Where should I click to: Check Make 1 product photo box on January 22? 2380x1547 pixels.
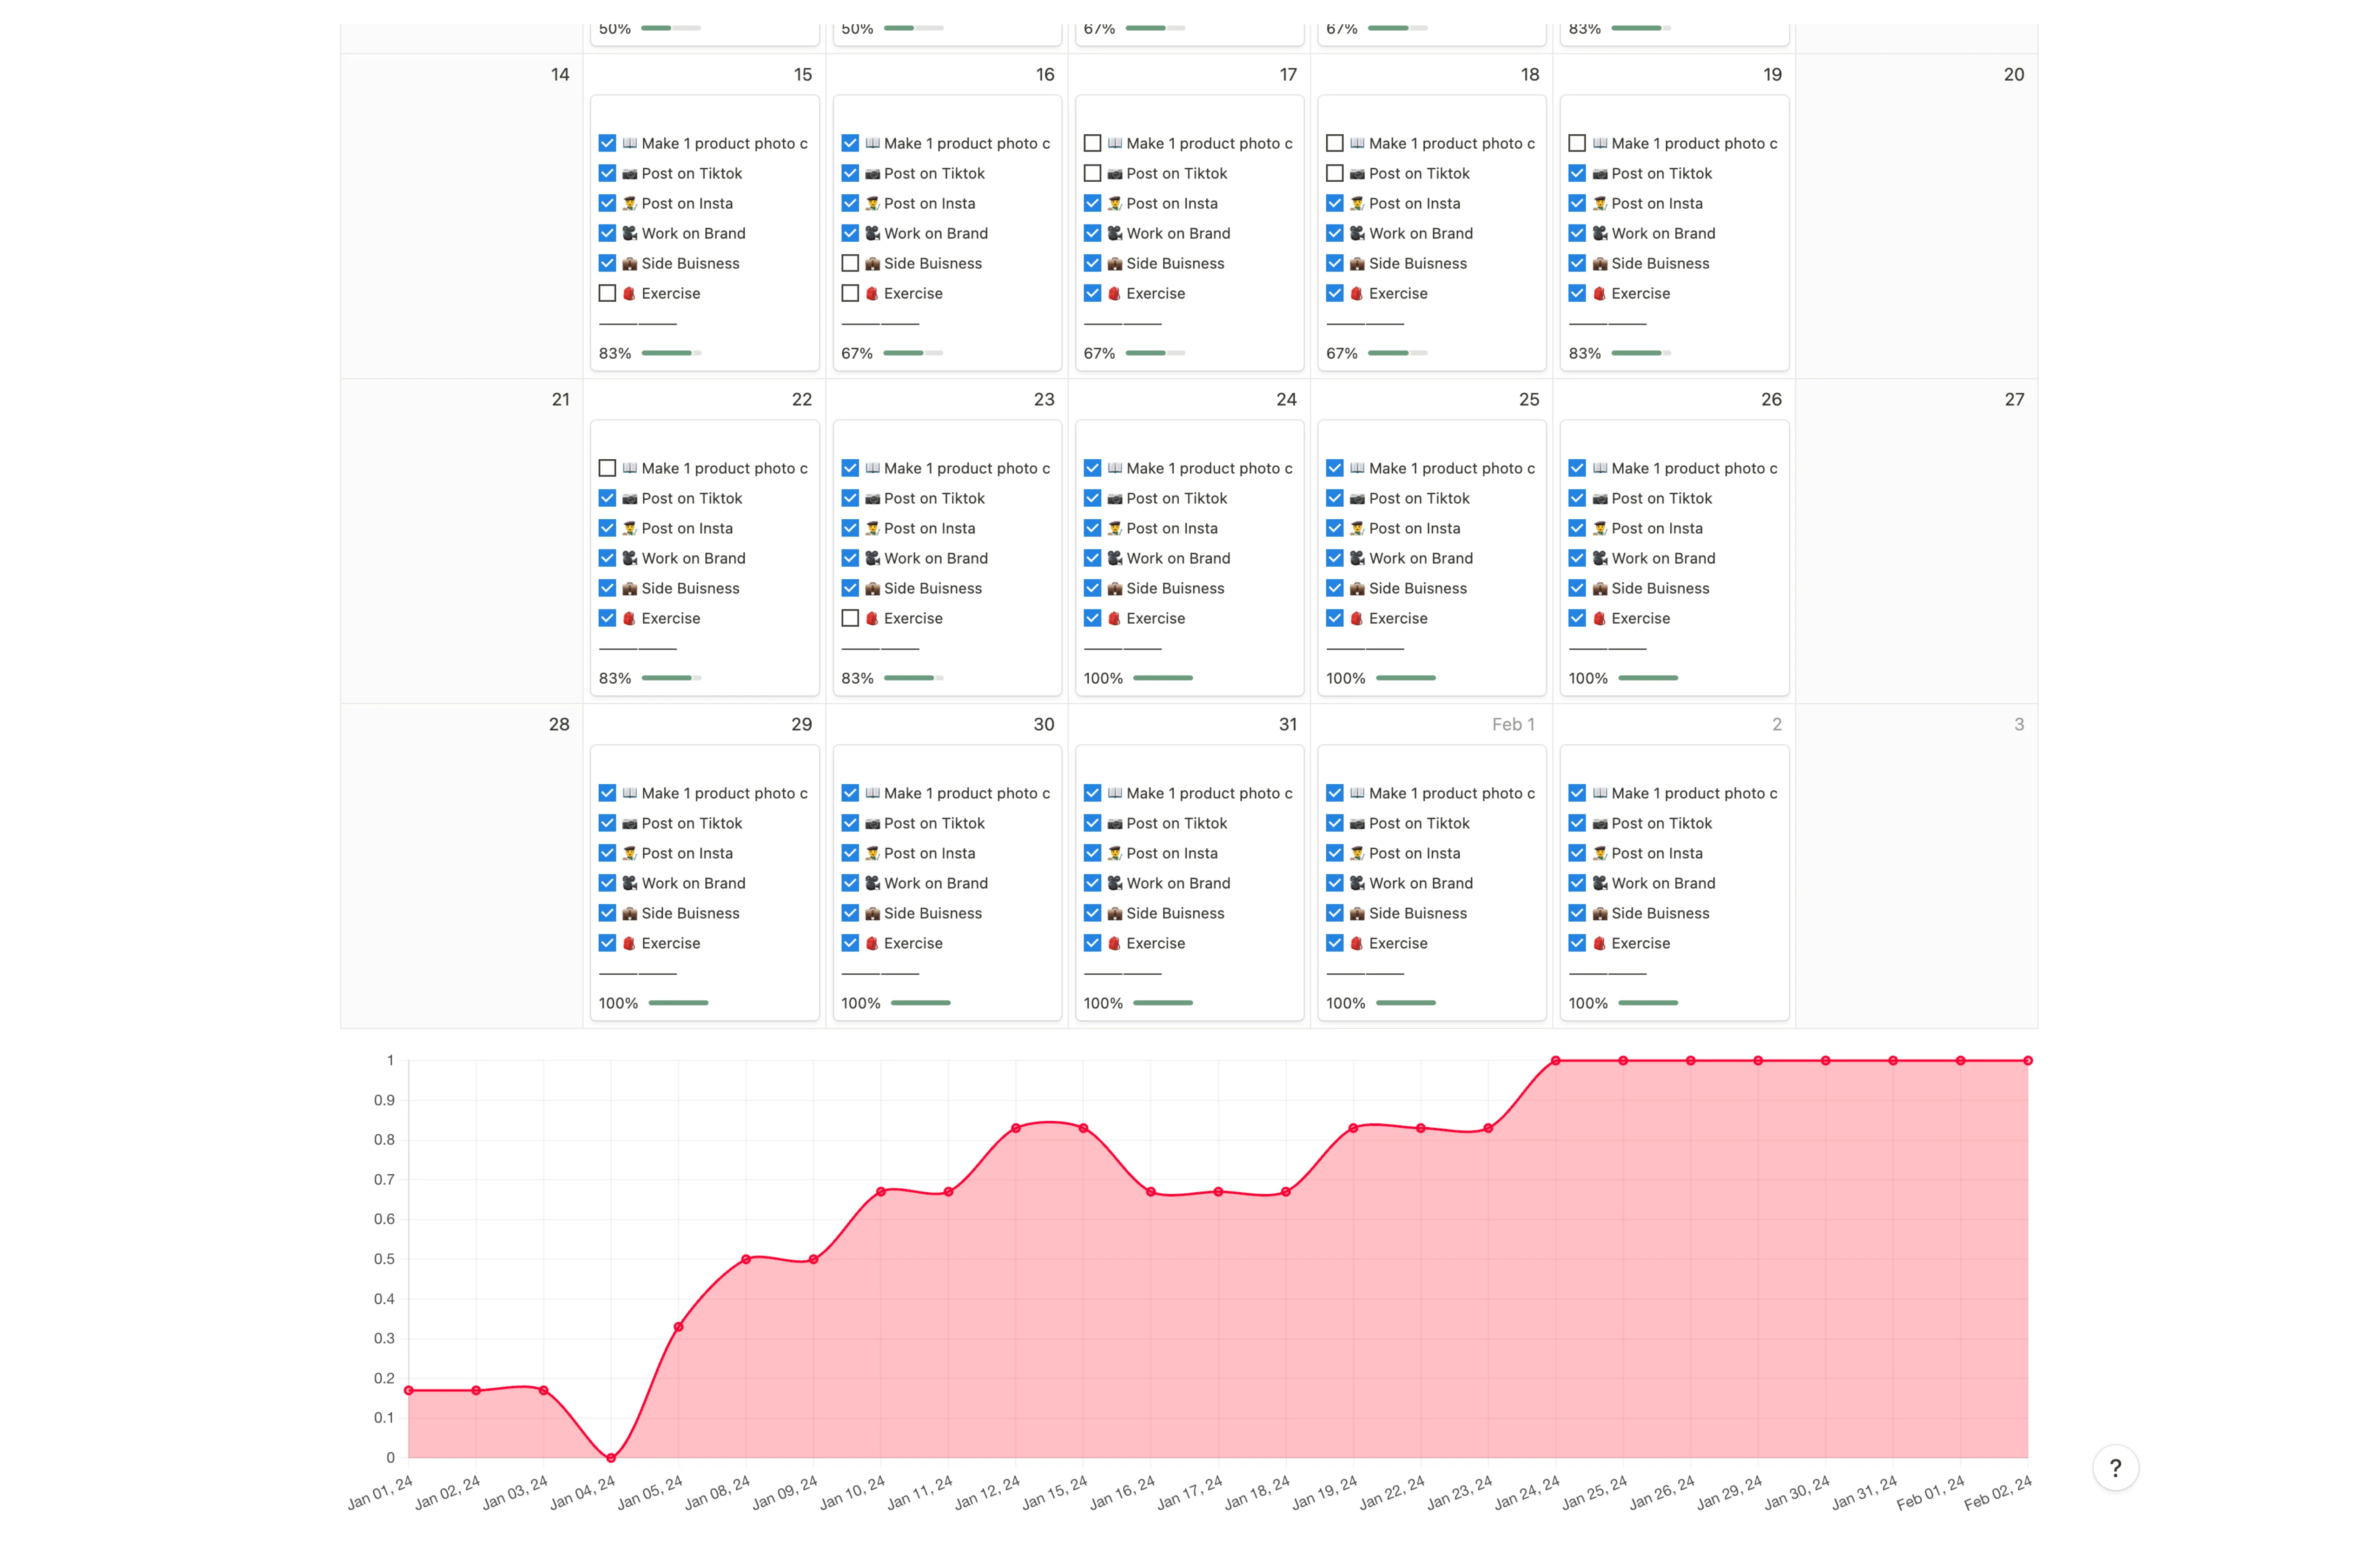point(607,468)
